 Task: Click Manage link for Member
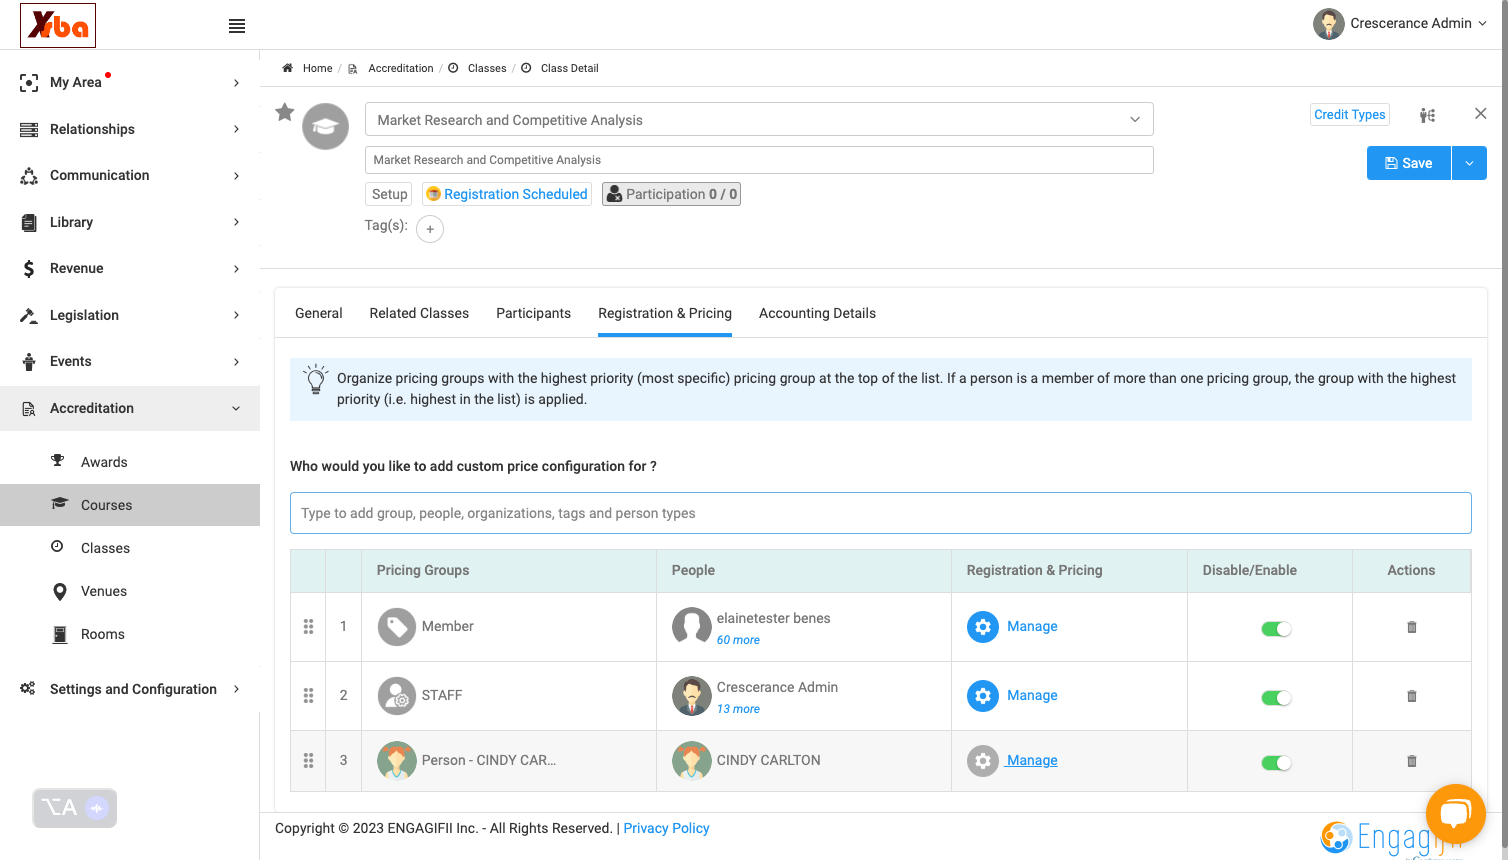(1032, 626)
